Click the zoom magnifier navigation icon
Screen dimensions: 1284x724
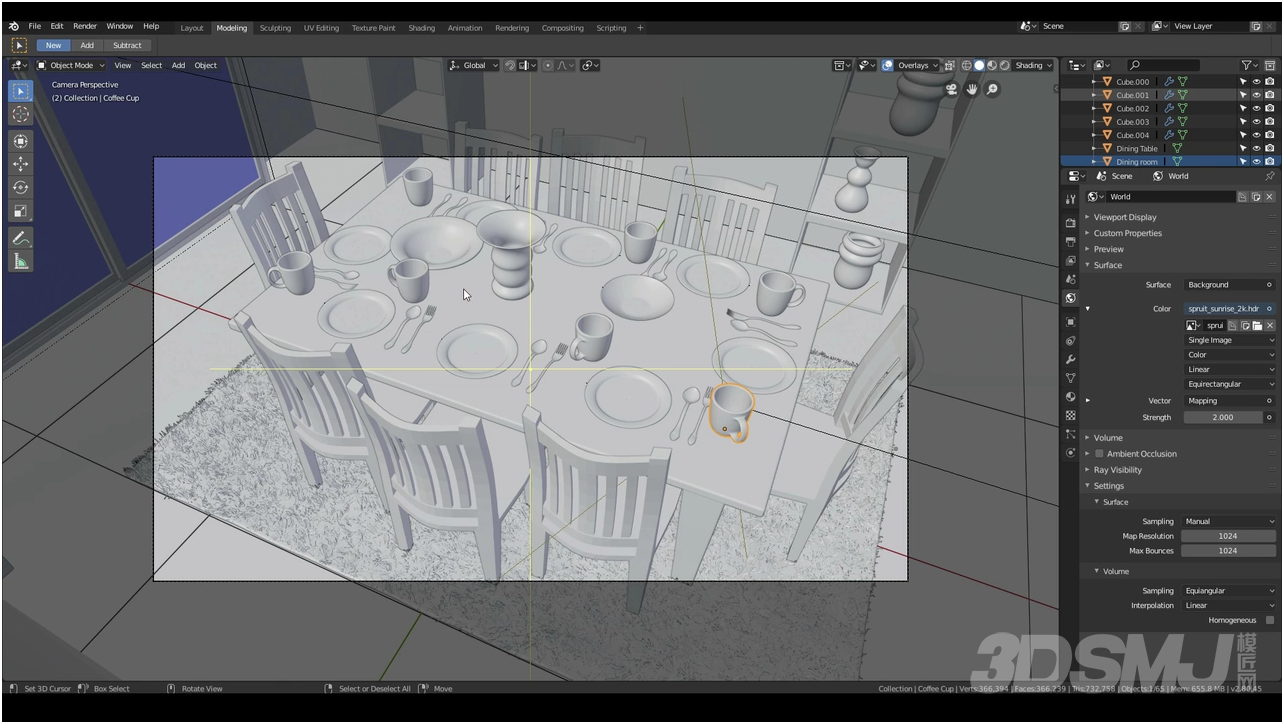pos(992,89)
